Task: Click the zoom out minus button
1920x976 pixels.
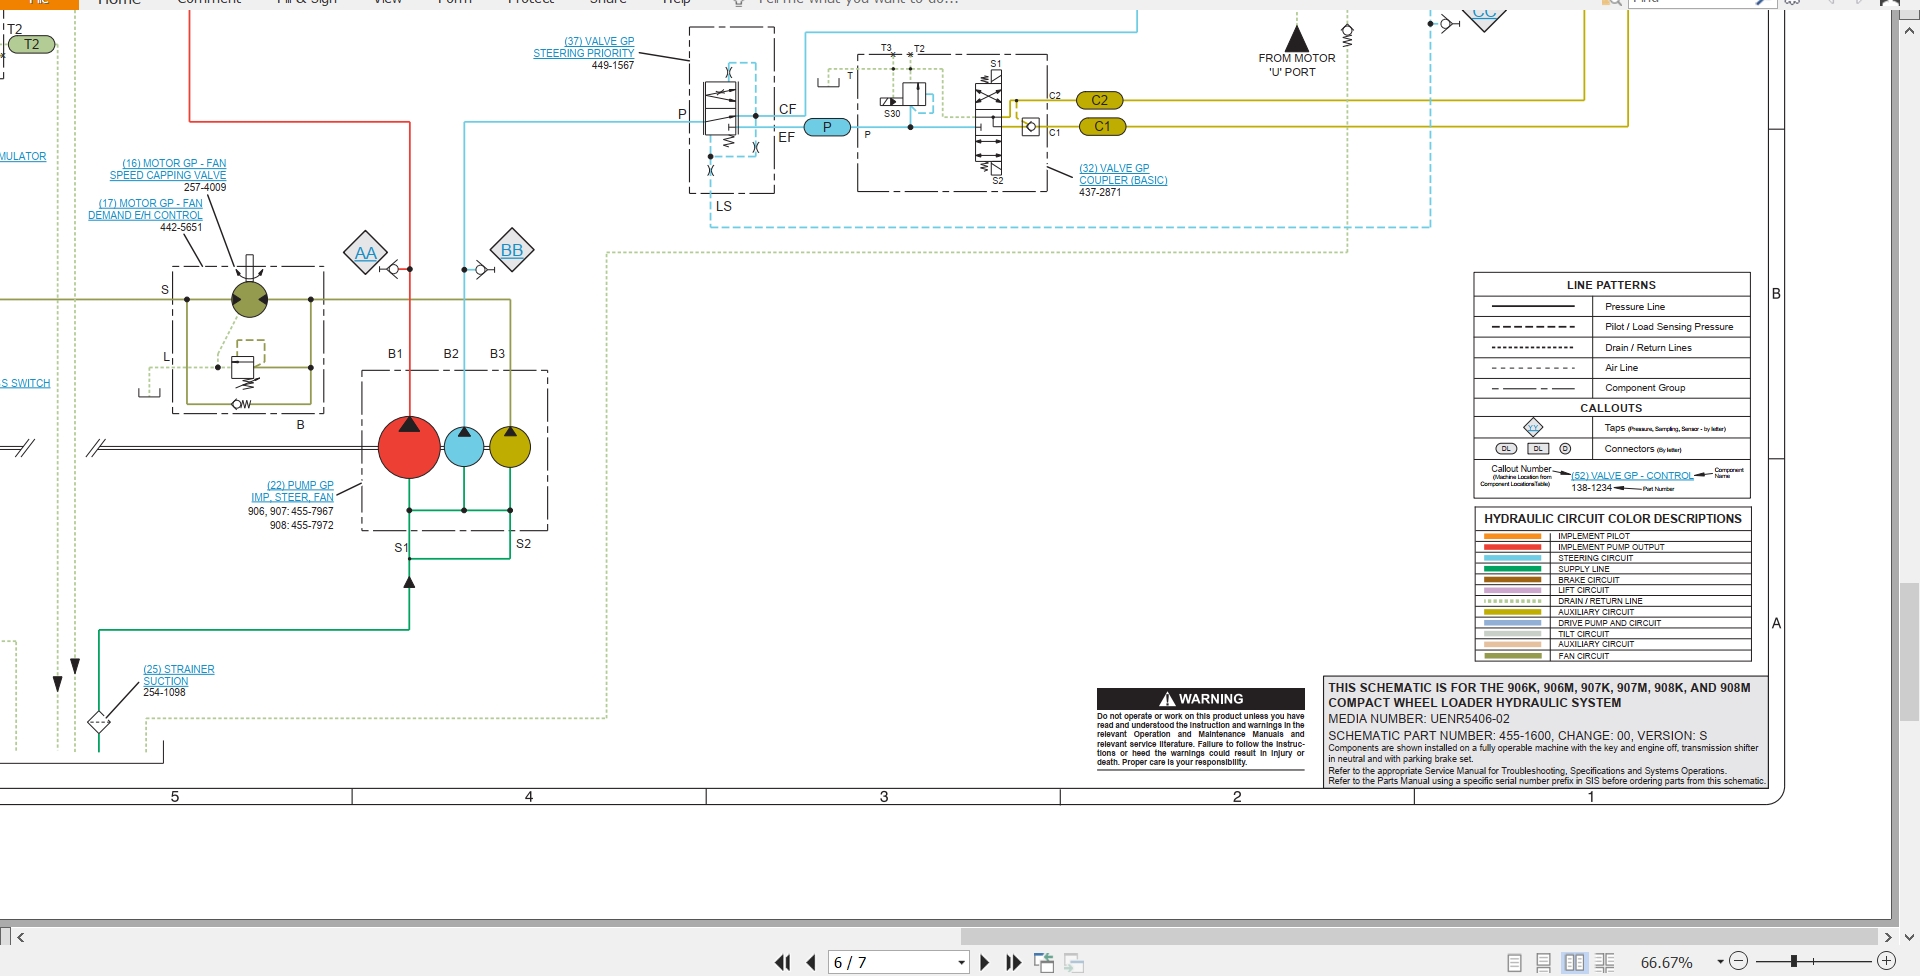Action: 1738,961
